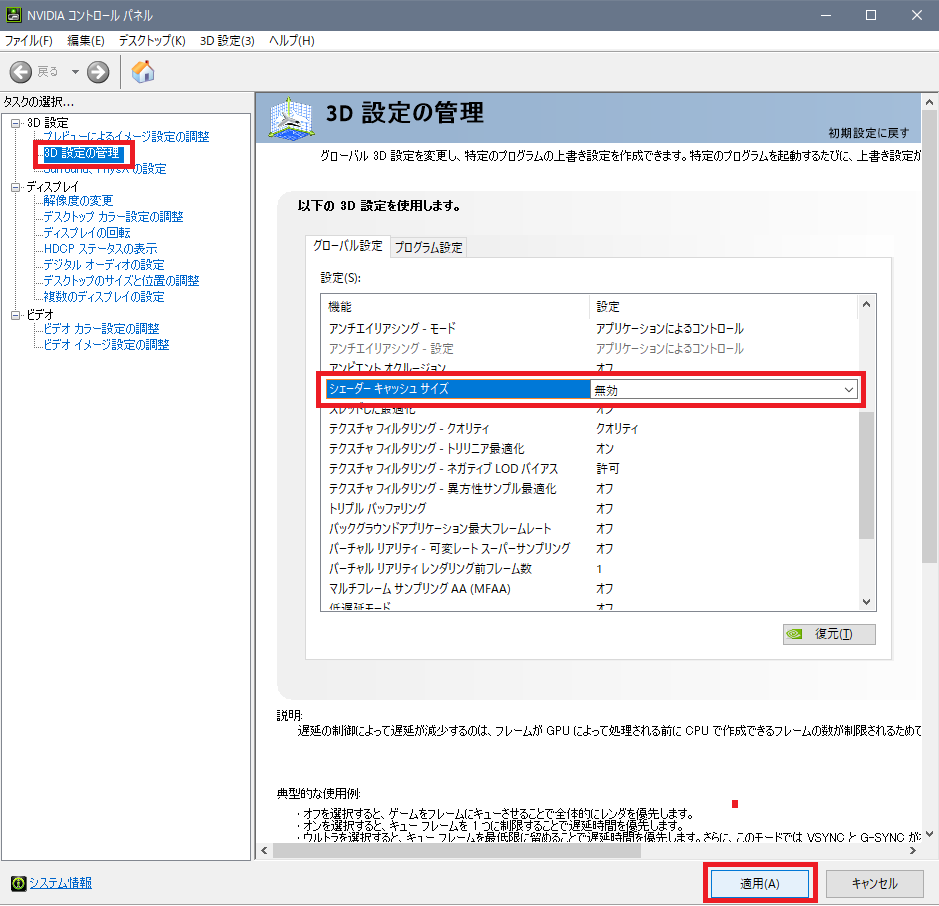Click the 機能 column header
The height and width of the screenshot is (906, 939).
coord(455,307)
